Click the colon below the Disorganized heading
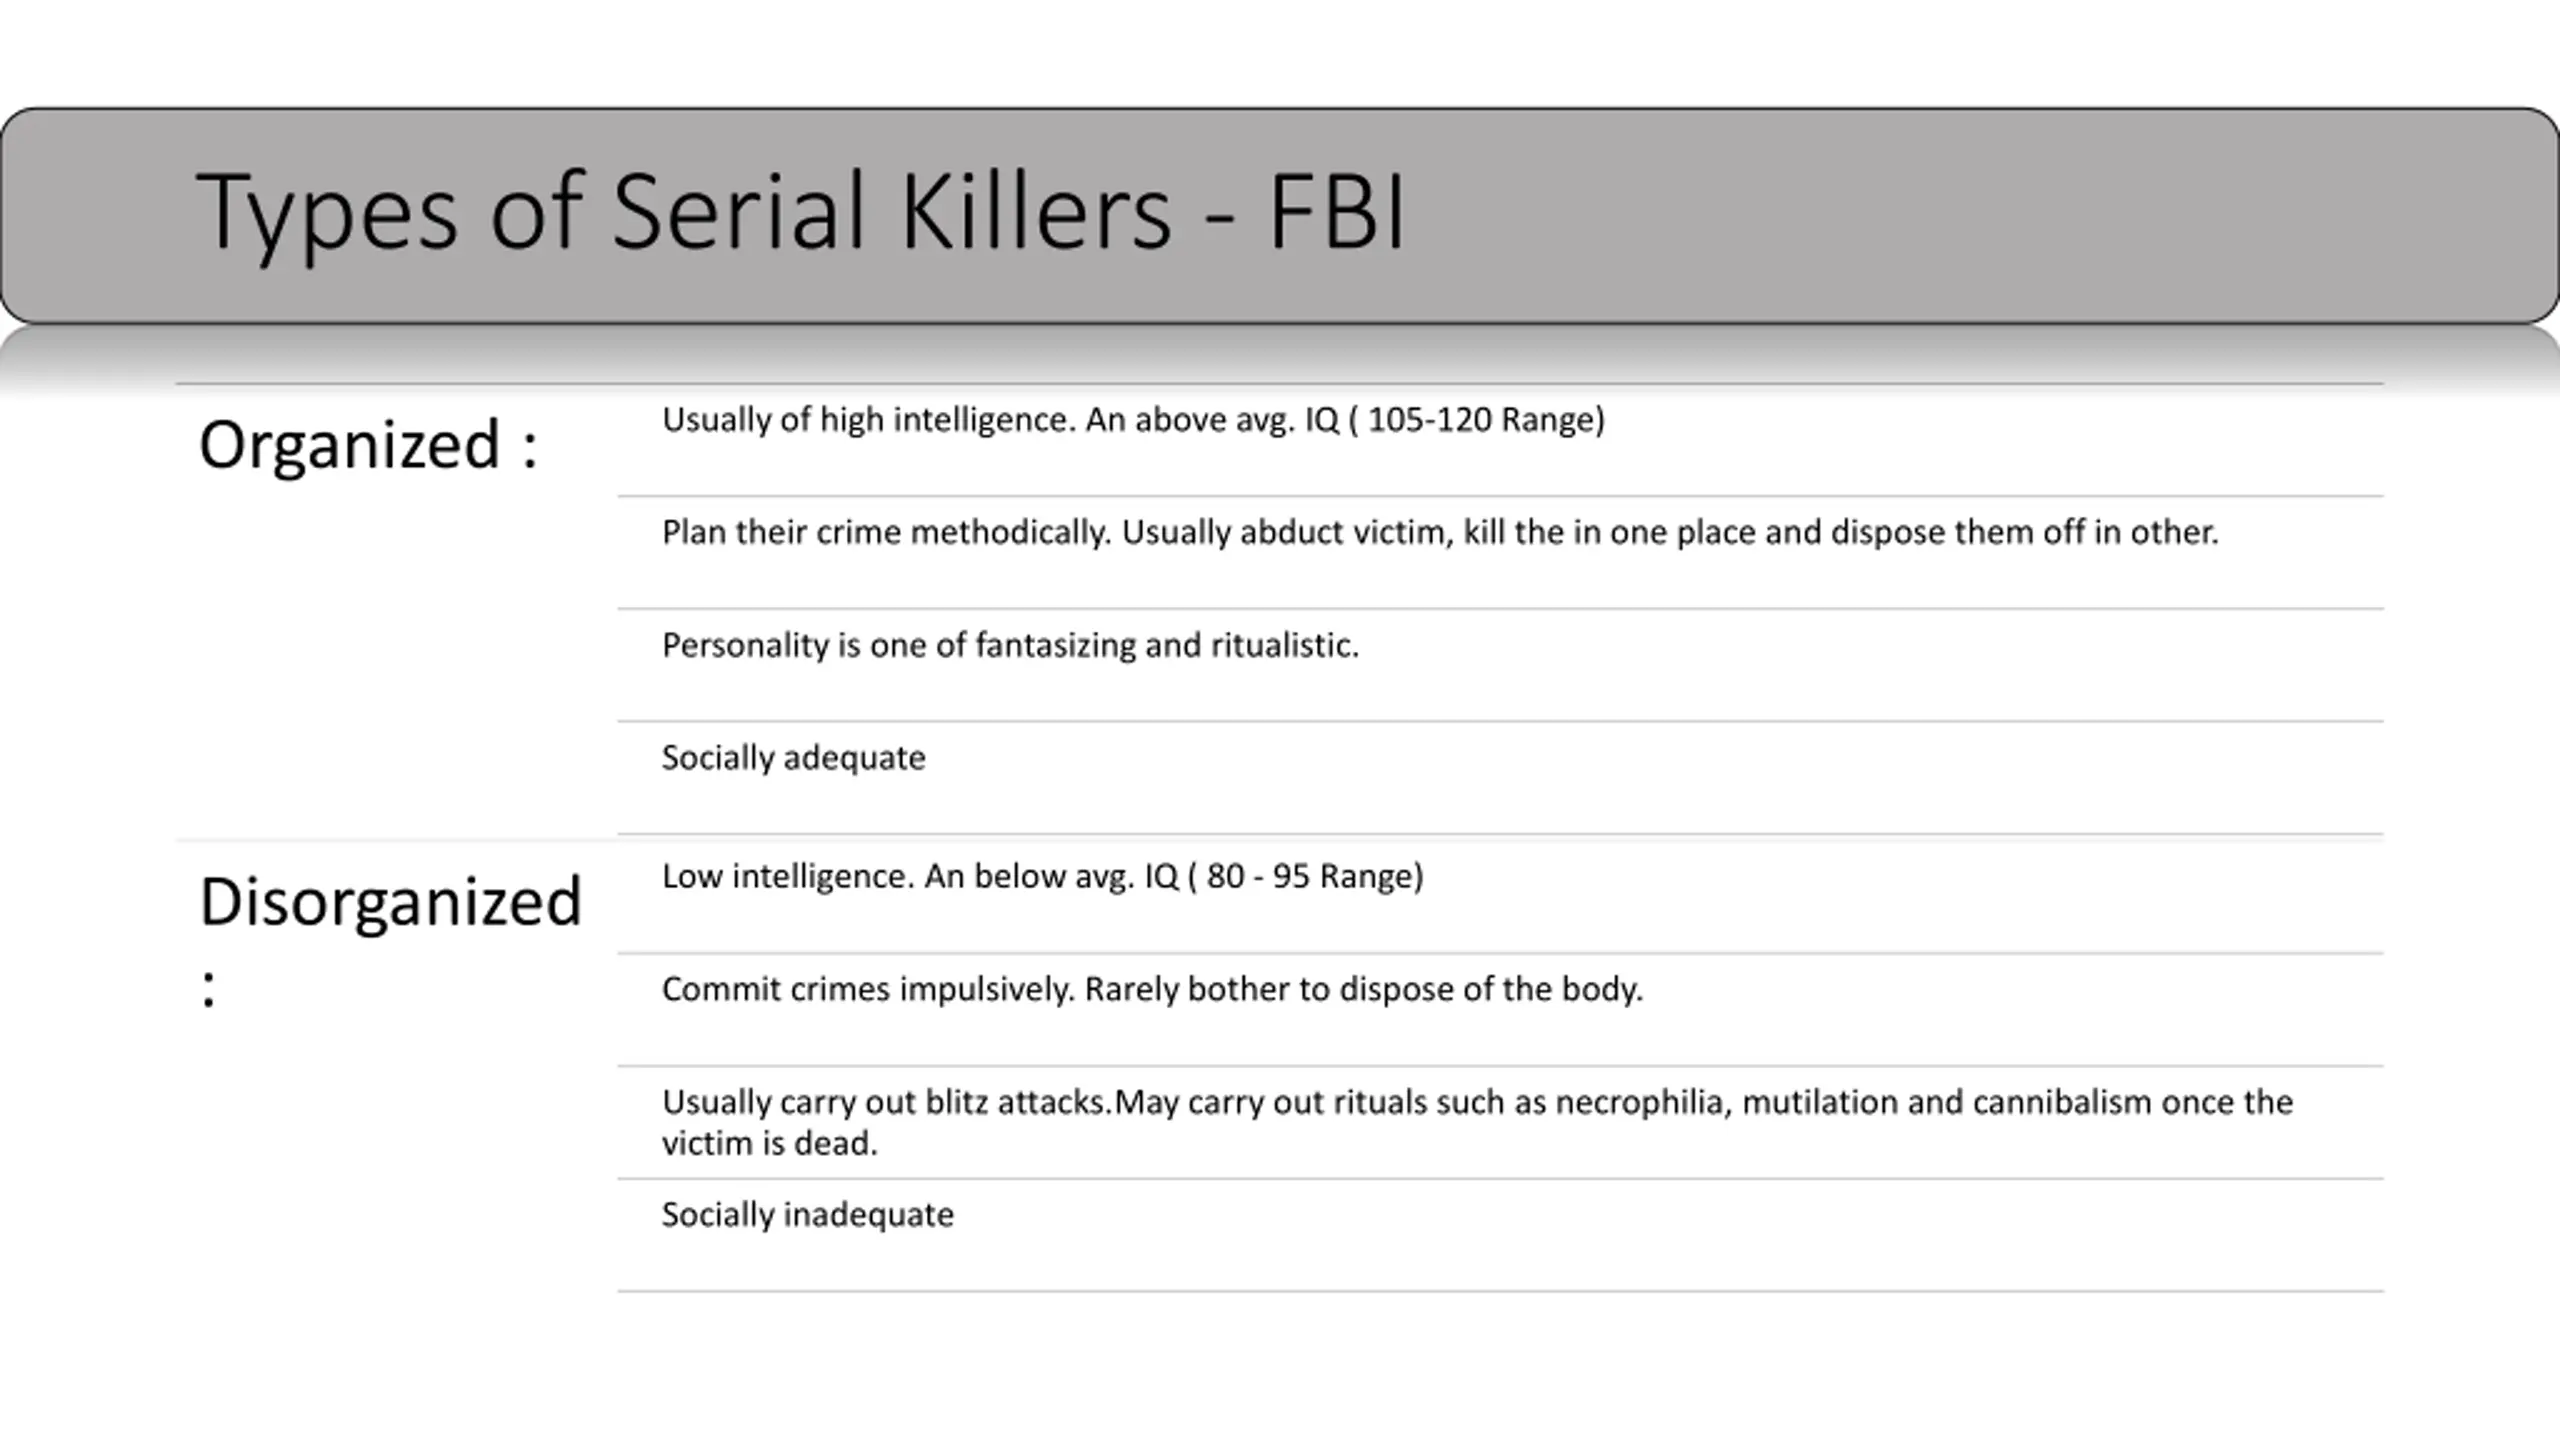2560x1440 pixels. (x=208, y=989)
